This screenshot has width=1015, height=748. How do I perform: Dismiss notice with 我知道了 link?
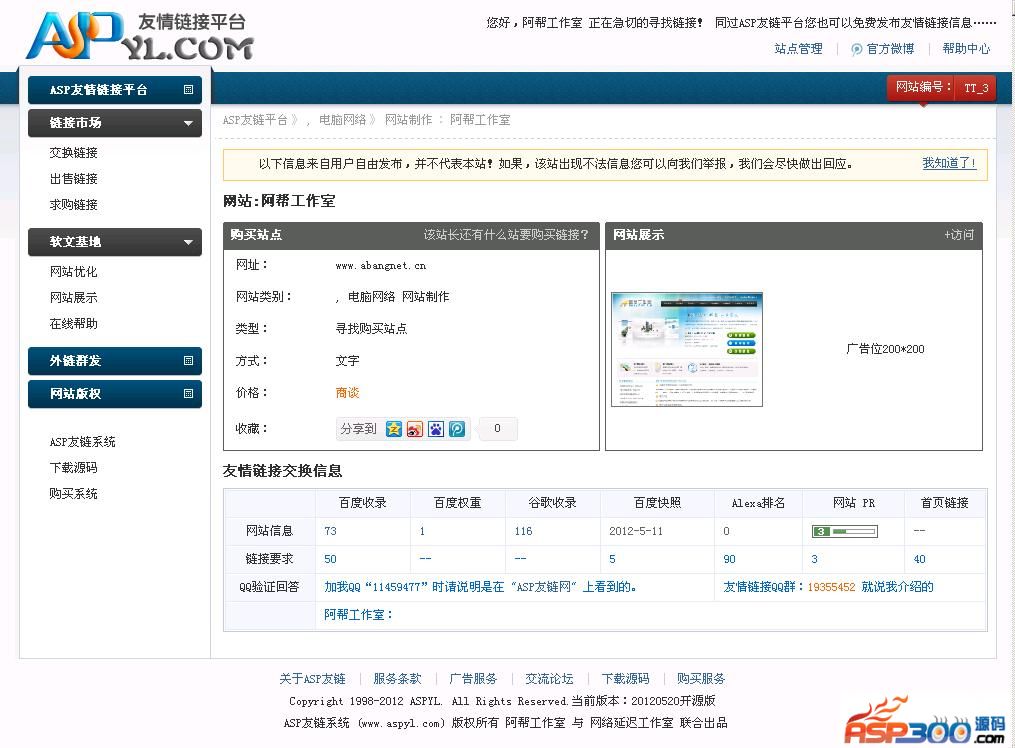(x=948, y=163)
